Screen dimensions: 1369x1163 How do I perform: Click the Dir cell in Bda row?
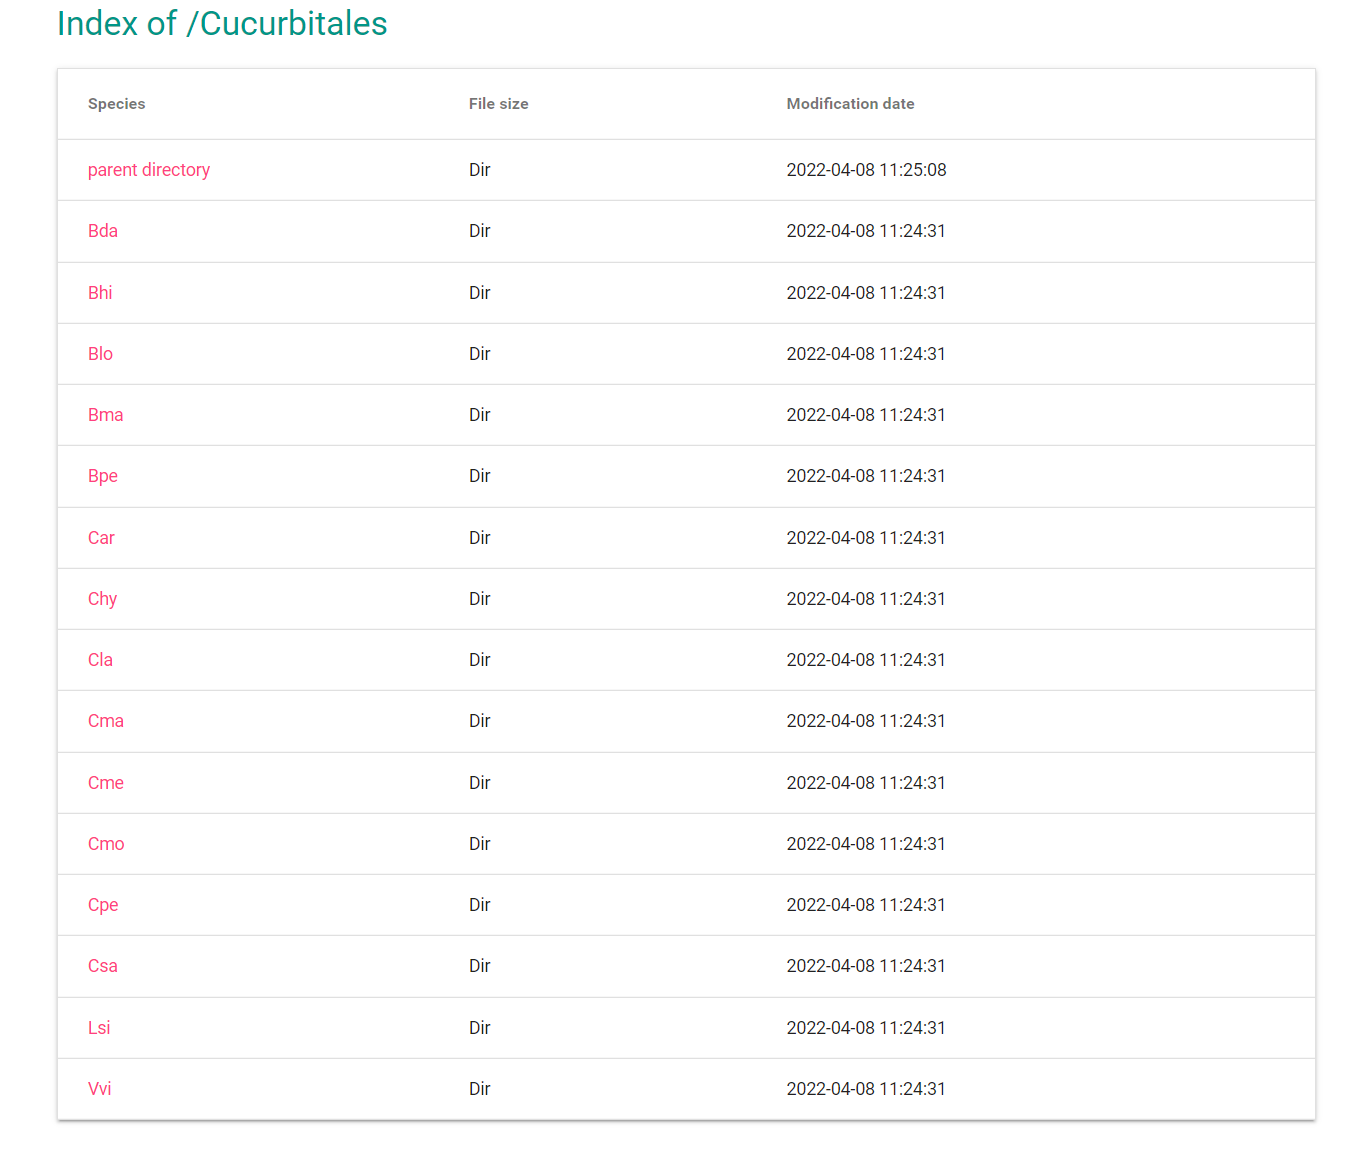pyautogui.click(x=480, y=231)
